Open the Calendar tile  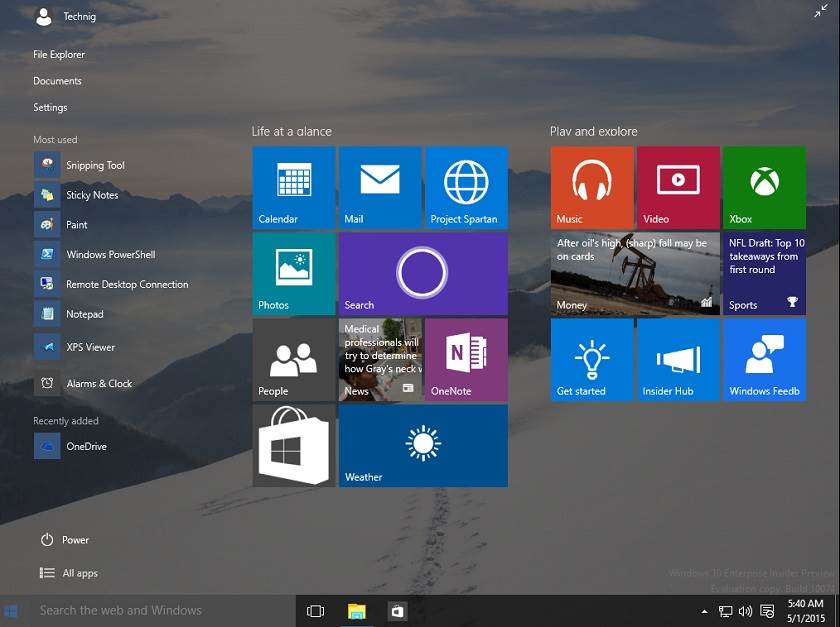click(x=294, y=187)
